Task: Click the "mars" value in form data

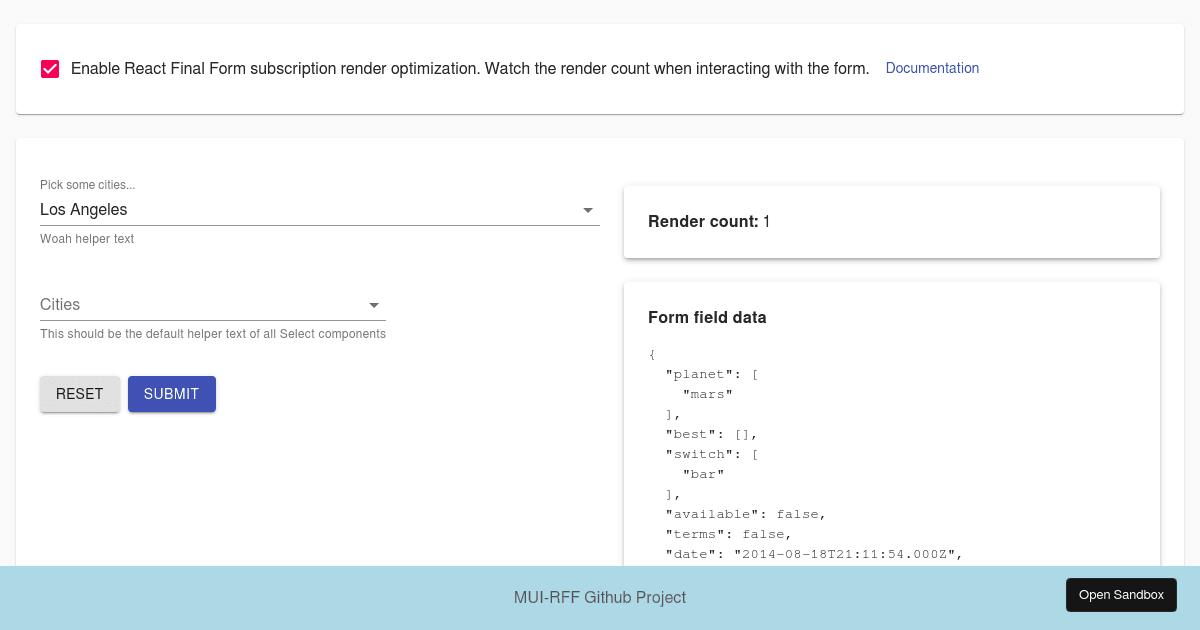Action: pyautogui.click(x=708, y=394)
